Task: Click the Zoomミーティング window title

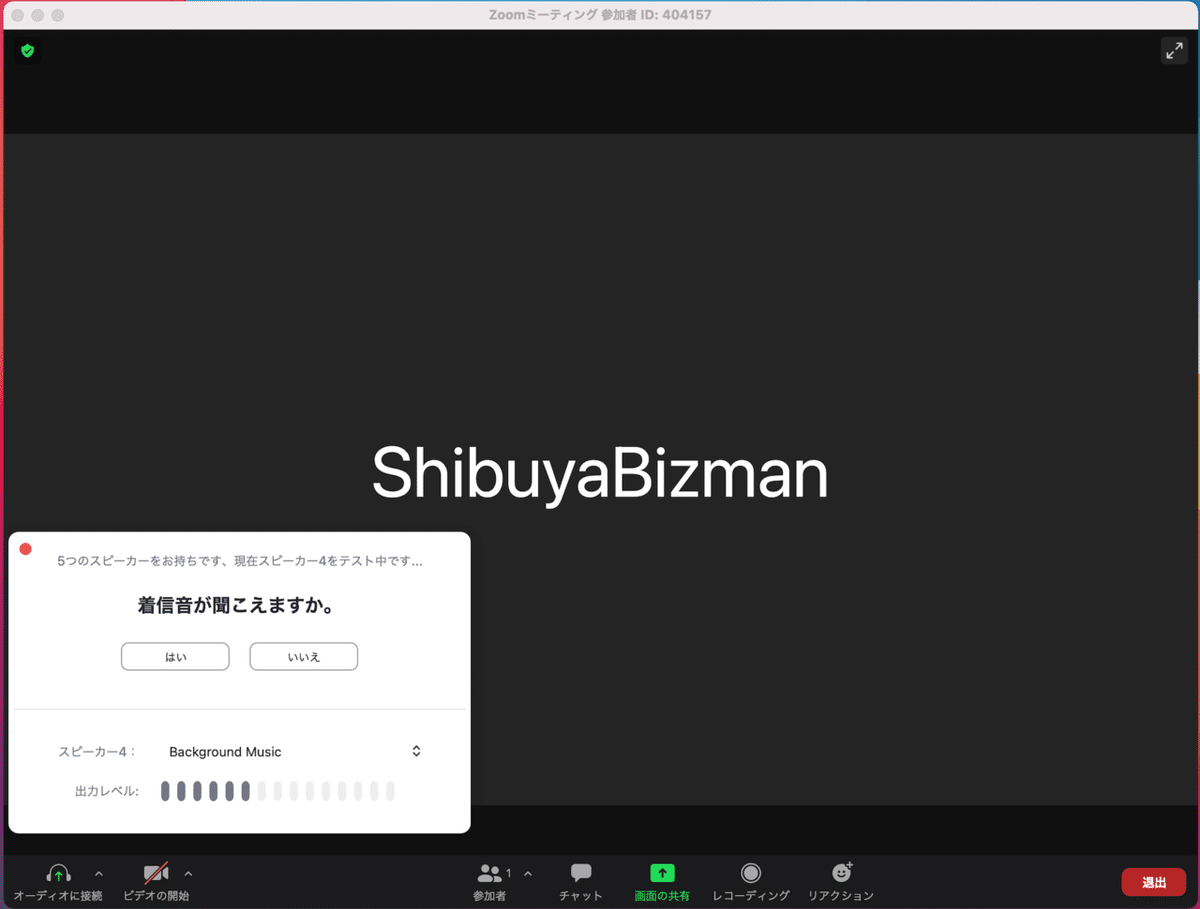Action: [600, 15]
